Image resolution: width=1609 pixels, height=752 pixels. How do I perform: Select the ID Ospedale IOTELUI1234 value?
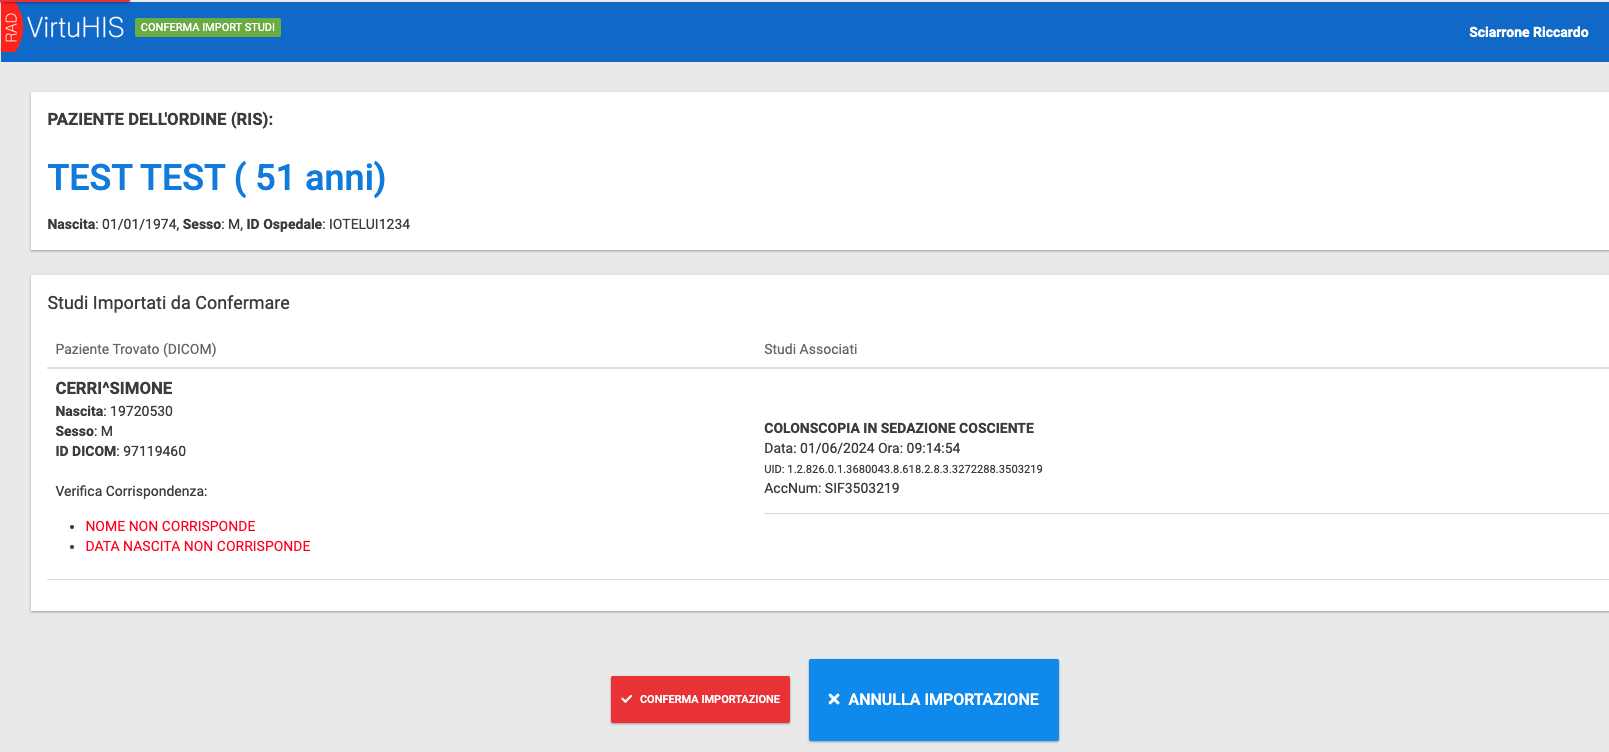369,224
